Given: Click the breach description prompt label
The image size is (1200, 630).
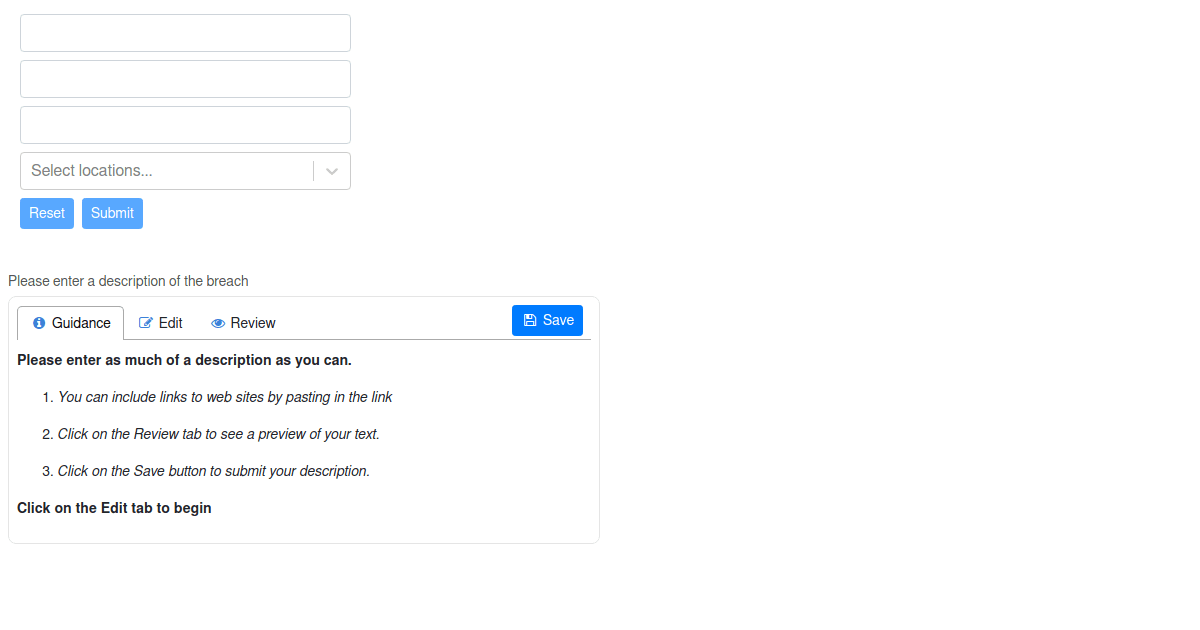Looking at the screenshot, I should coord(128,281).
